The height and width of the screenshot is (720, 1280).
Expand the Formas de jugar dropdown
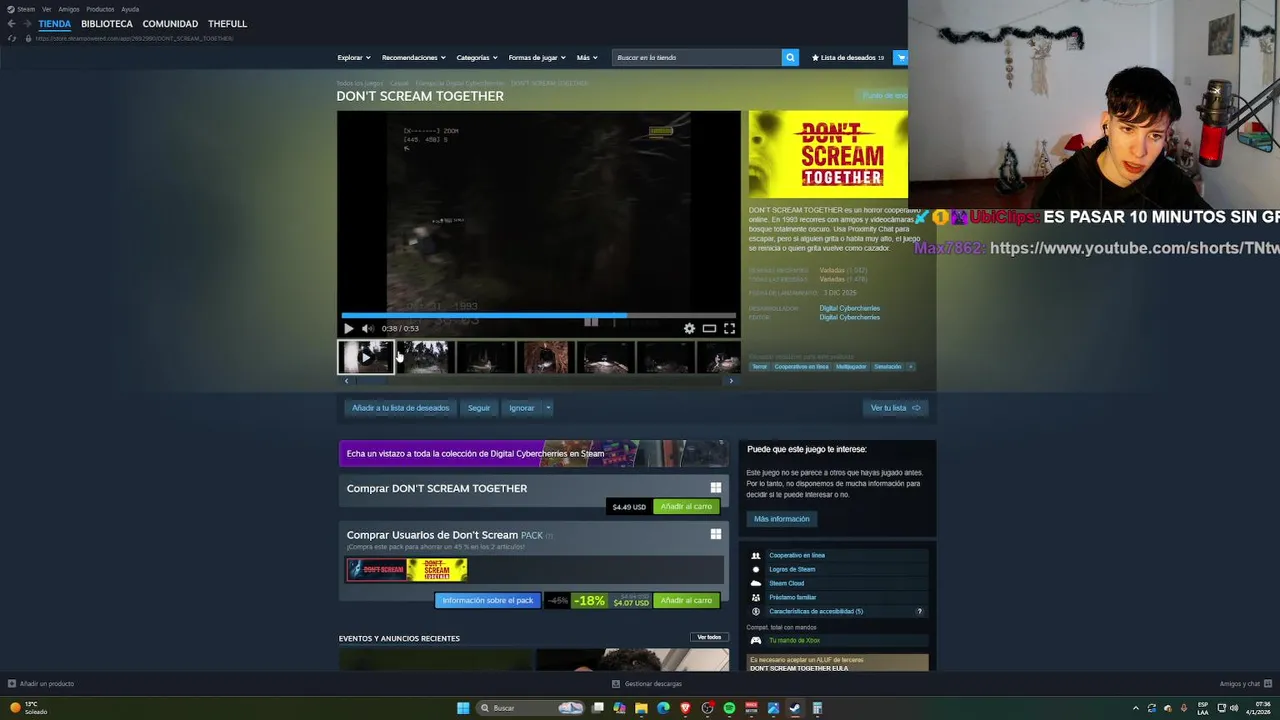click(x=537, y=57)
